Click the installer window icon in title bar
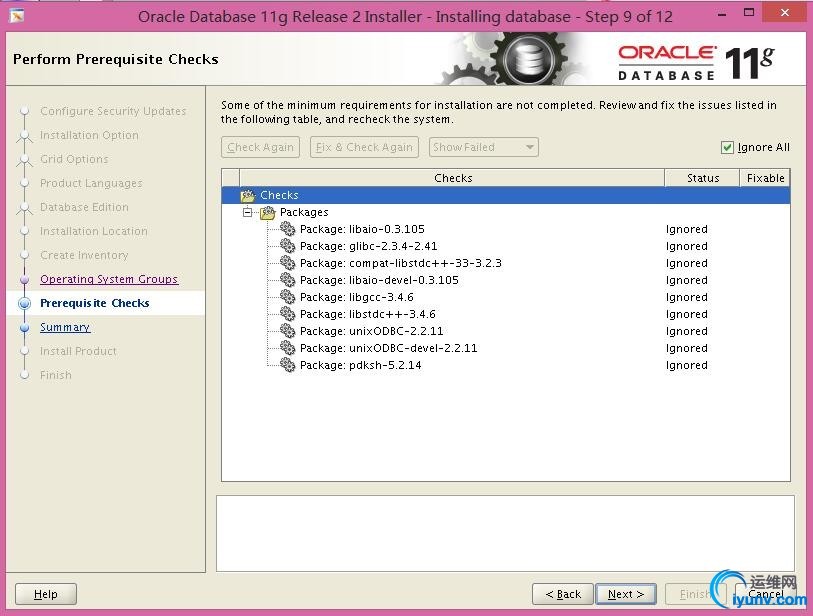 [x=17, y=16]
